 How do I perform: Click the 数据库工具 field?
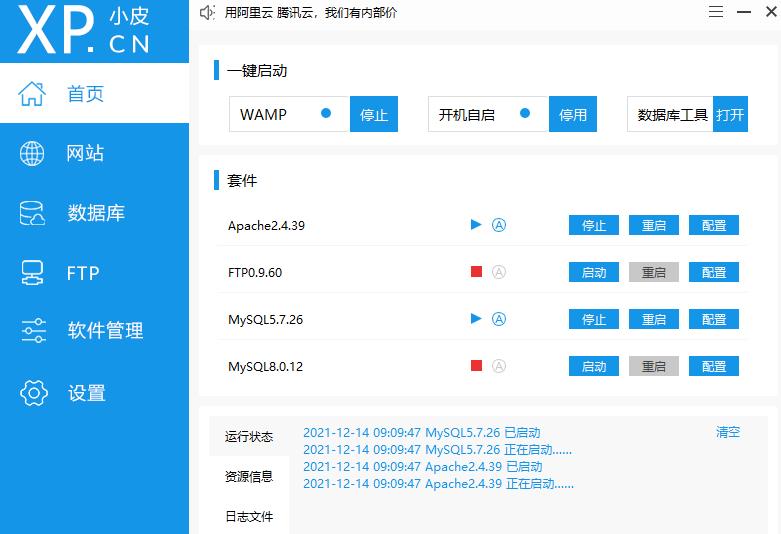(670, 114)
